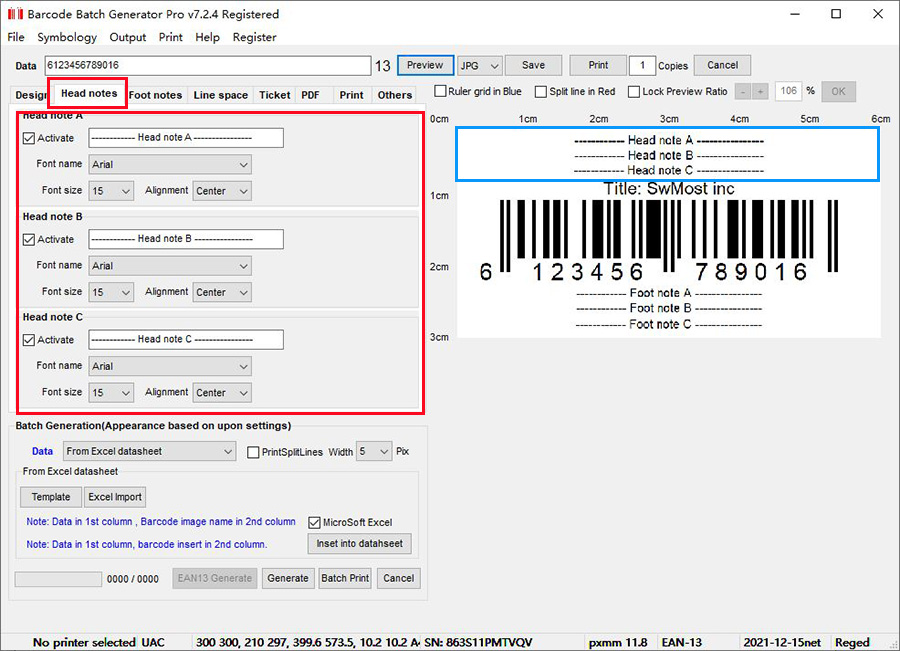Click the batch progress bar
The height and width of the screenshot is (651, 900).
58,579
